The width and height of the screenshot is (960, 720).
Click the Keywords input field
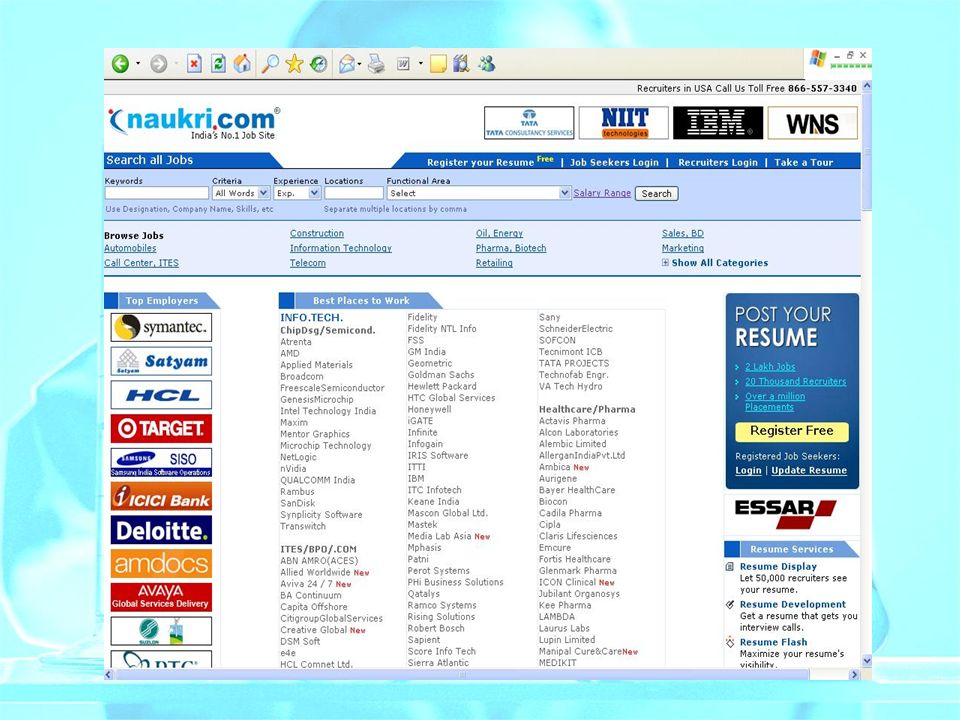pos(157,193)
